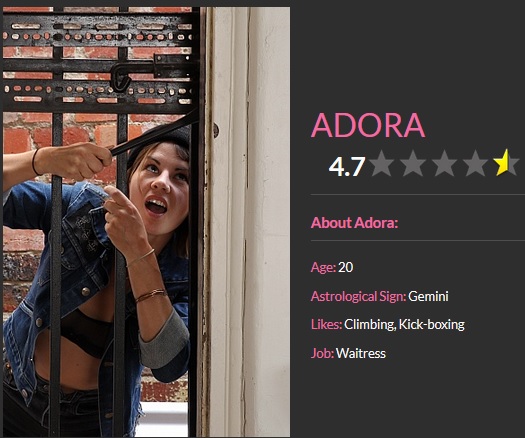This screenshot has height=438, width=525.
Task: Click the Waitress job text
Action: click(361, 353)
